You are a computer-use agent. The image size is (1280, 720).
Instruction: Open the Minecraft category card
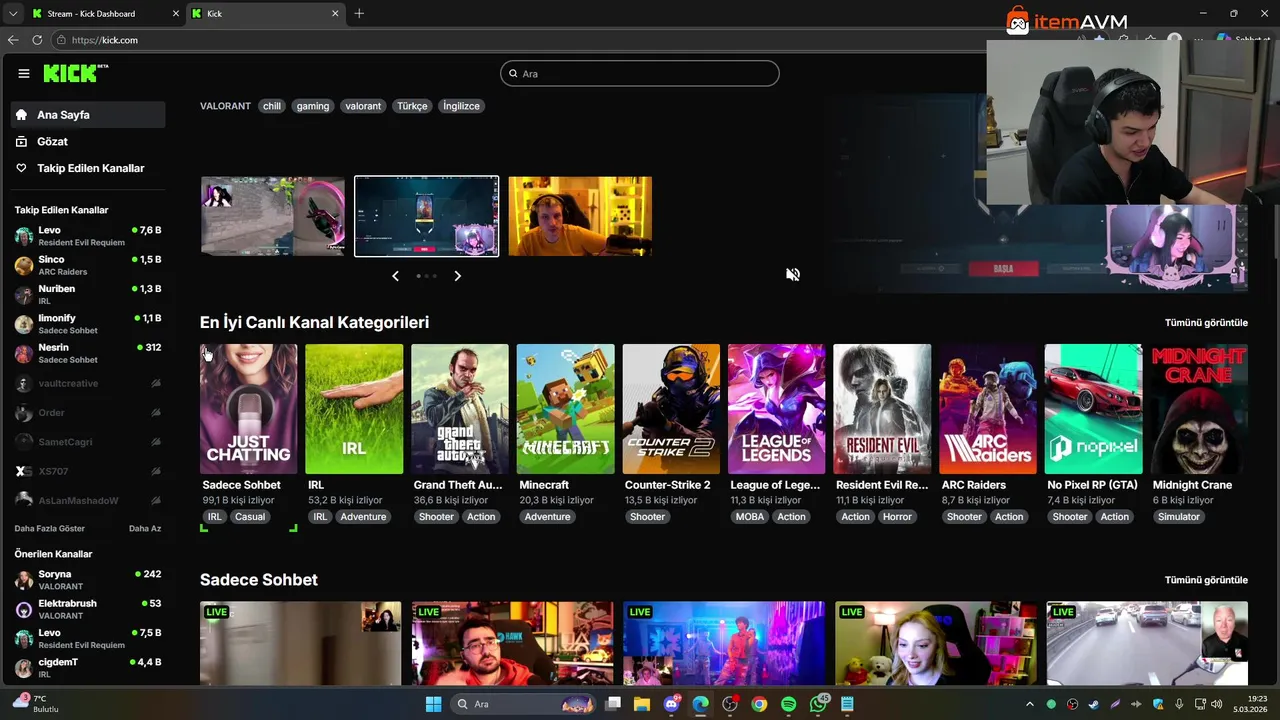(565, 409)
